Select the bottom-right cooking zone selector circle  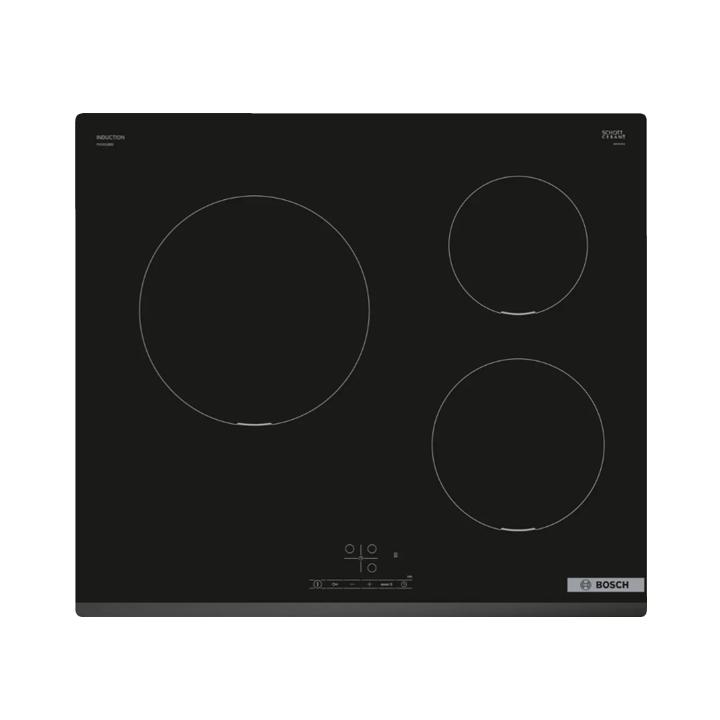click(372, 568)
